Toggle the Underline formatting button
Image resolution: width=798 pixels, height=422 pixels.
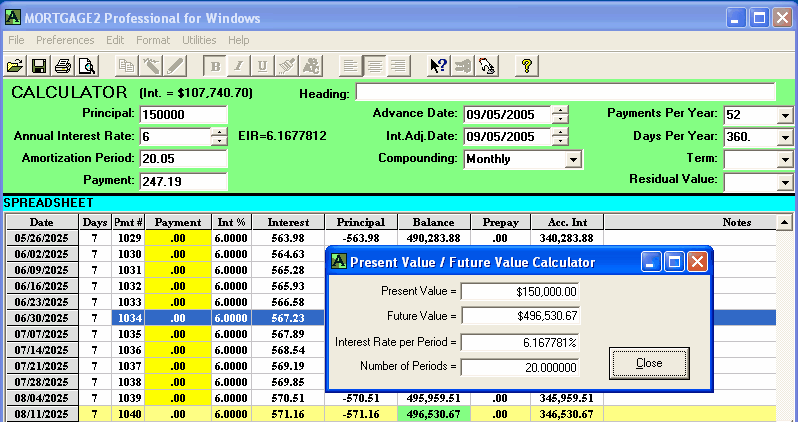click(263, 66)
